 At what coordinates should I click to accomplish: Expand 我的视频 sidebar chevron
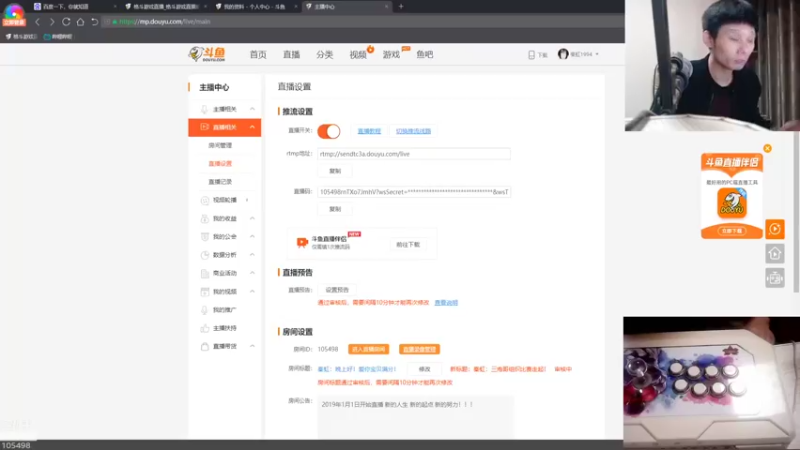(x=252, y=291)
